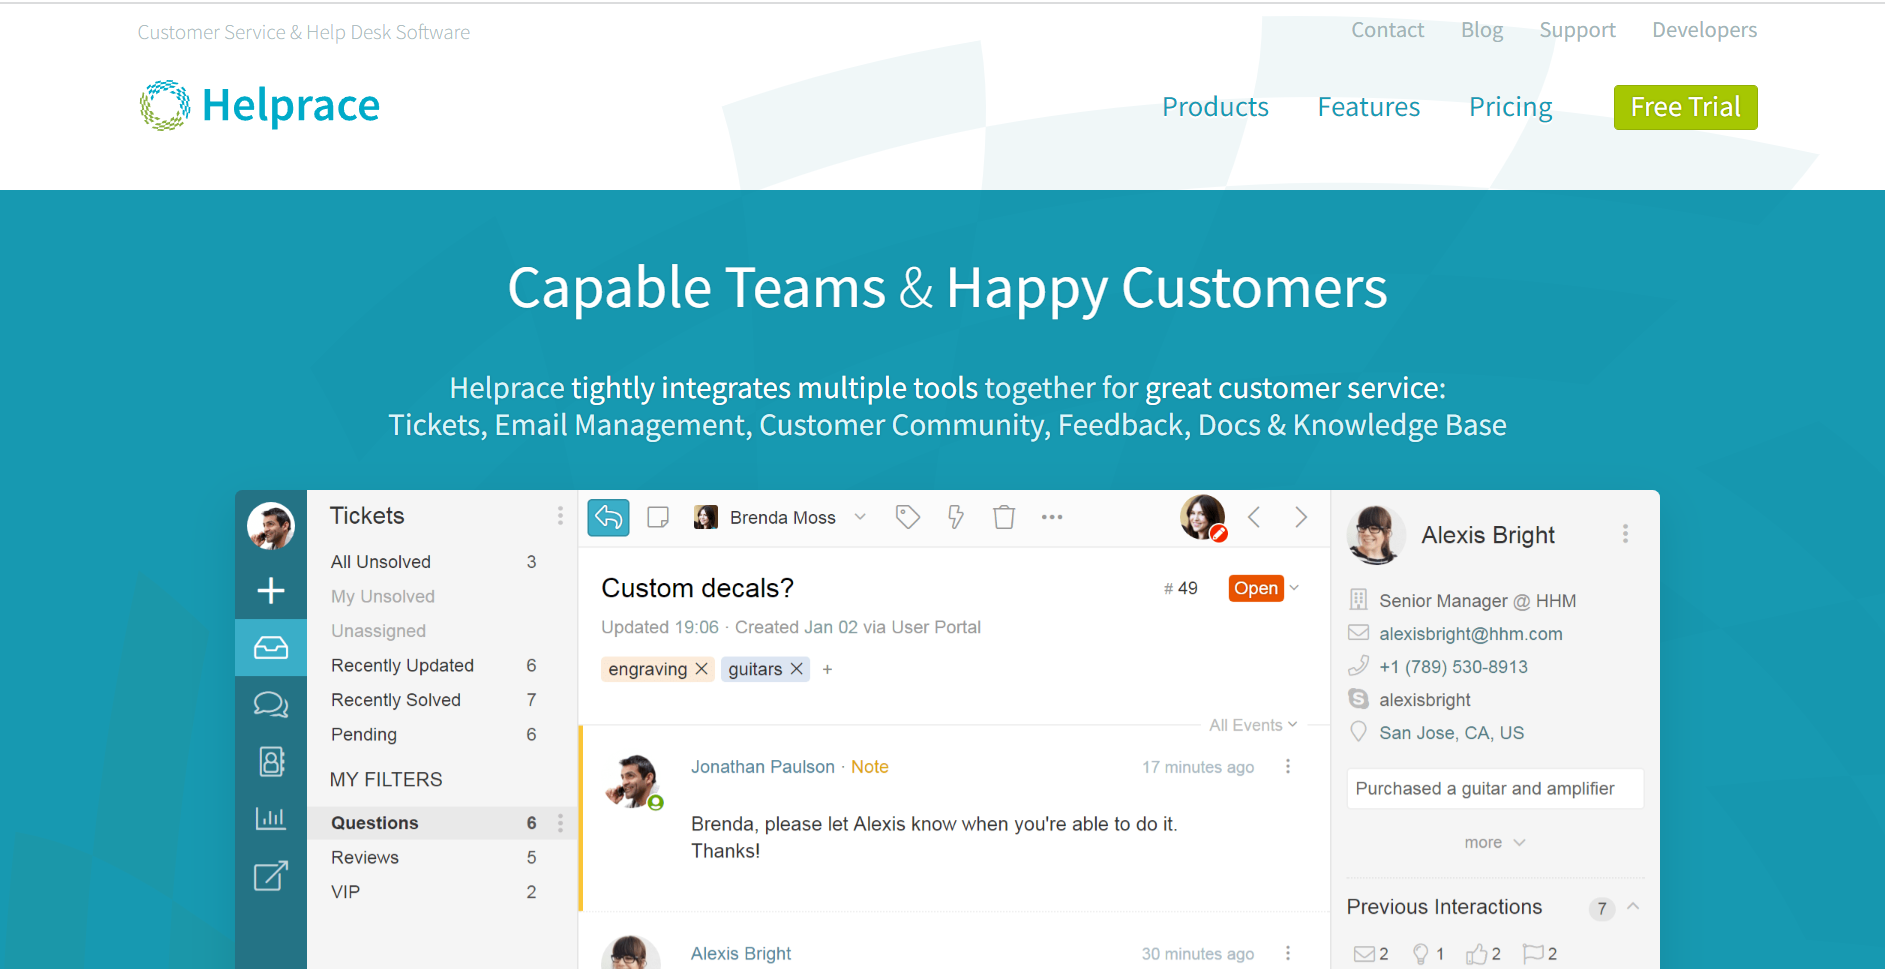Click the Skype icon beside alexisbright
Viewport: 1885px width, 969px height.
coord(1358,699)
